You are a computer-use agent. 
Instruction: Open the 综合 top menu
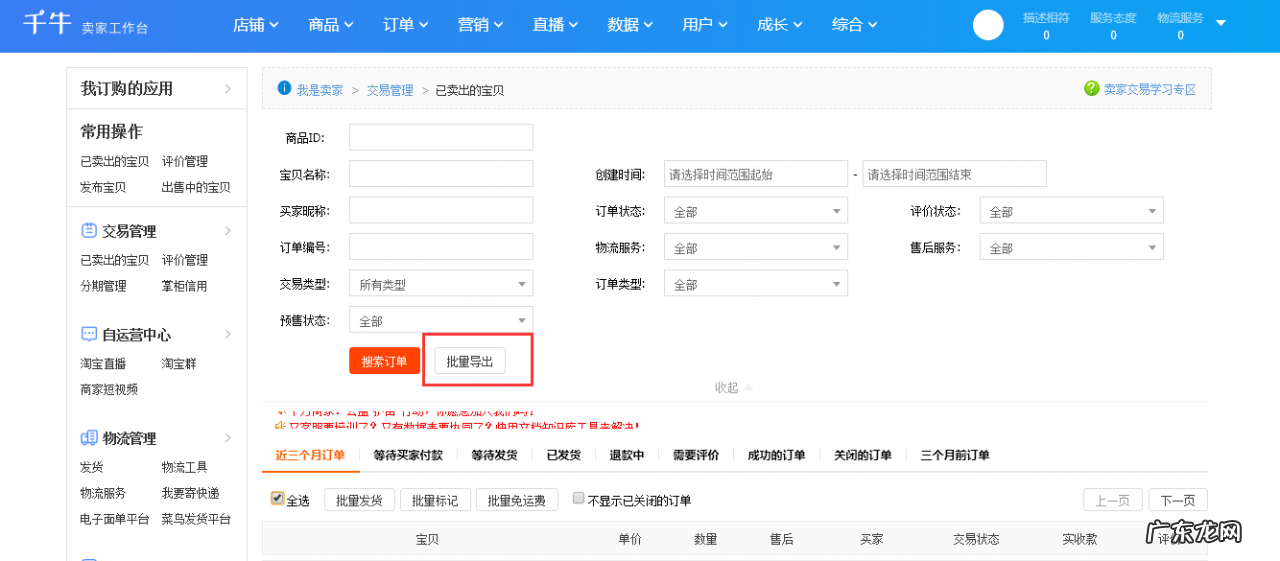tap(855, 25)
